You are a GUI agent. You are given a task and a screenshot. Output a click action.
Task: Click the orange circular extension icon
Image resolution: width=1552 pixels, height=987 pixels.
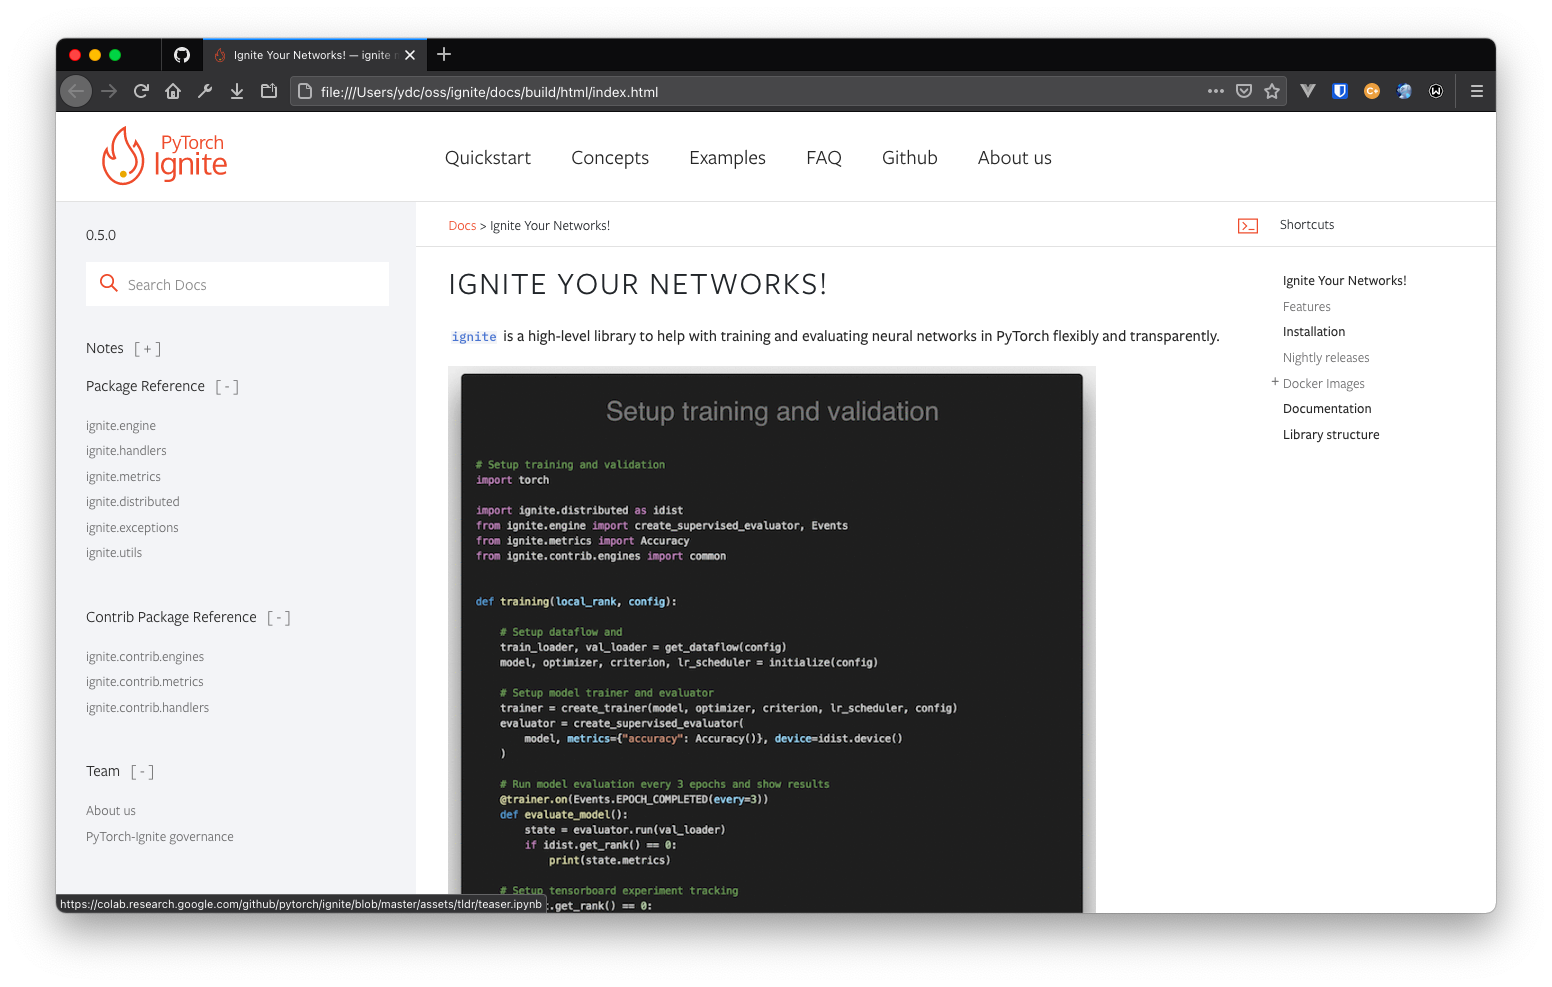[1372, 91]
